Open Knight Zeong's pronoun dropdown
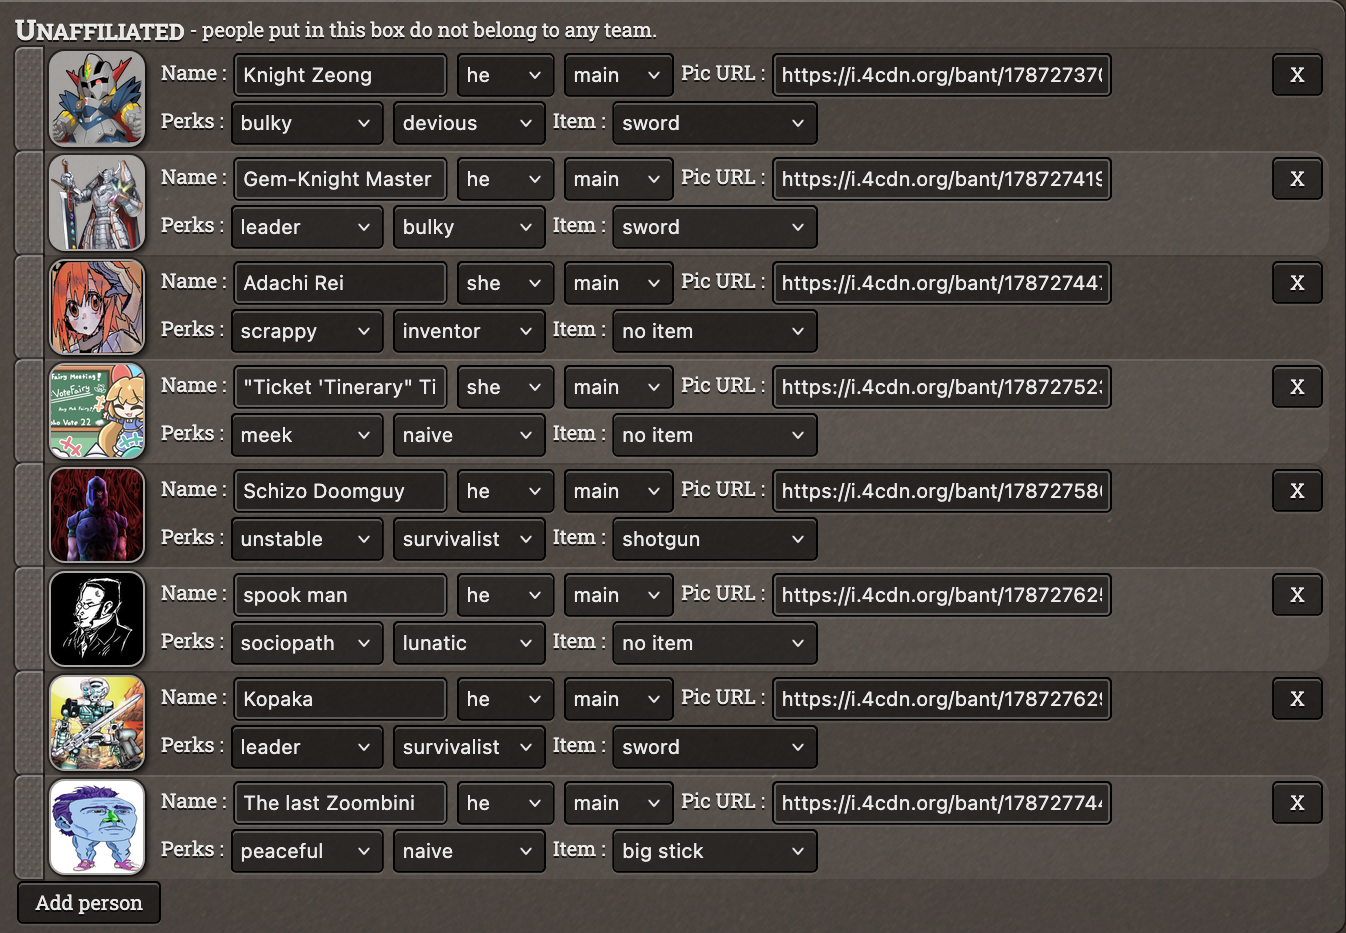Viewport: 1346px width, 933px height. [x=505, y=75]
